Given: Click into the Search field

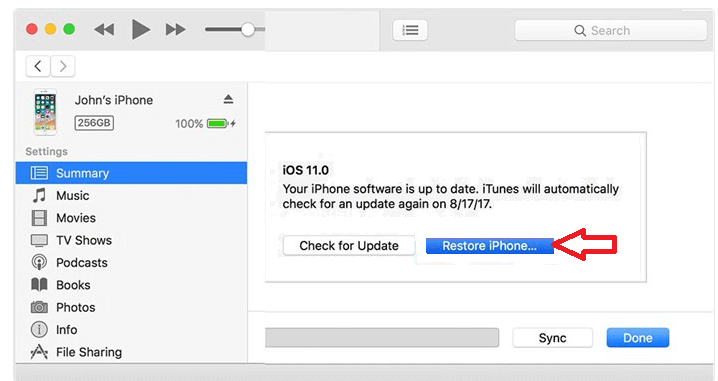Looking at the screenshot, I should [x=610, y=30].
